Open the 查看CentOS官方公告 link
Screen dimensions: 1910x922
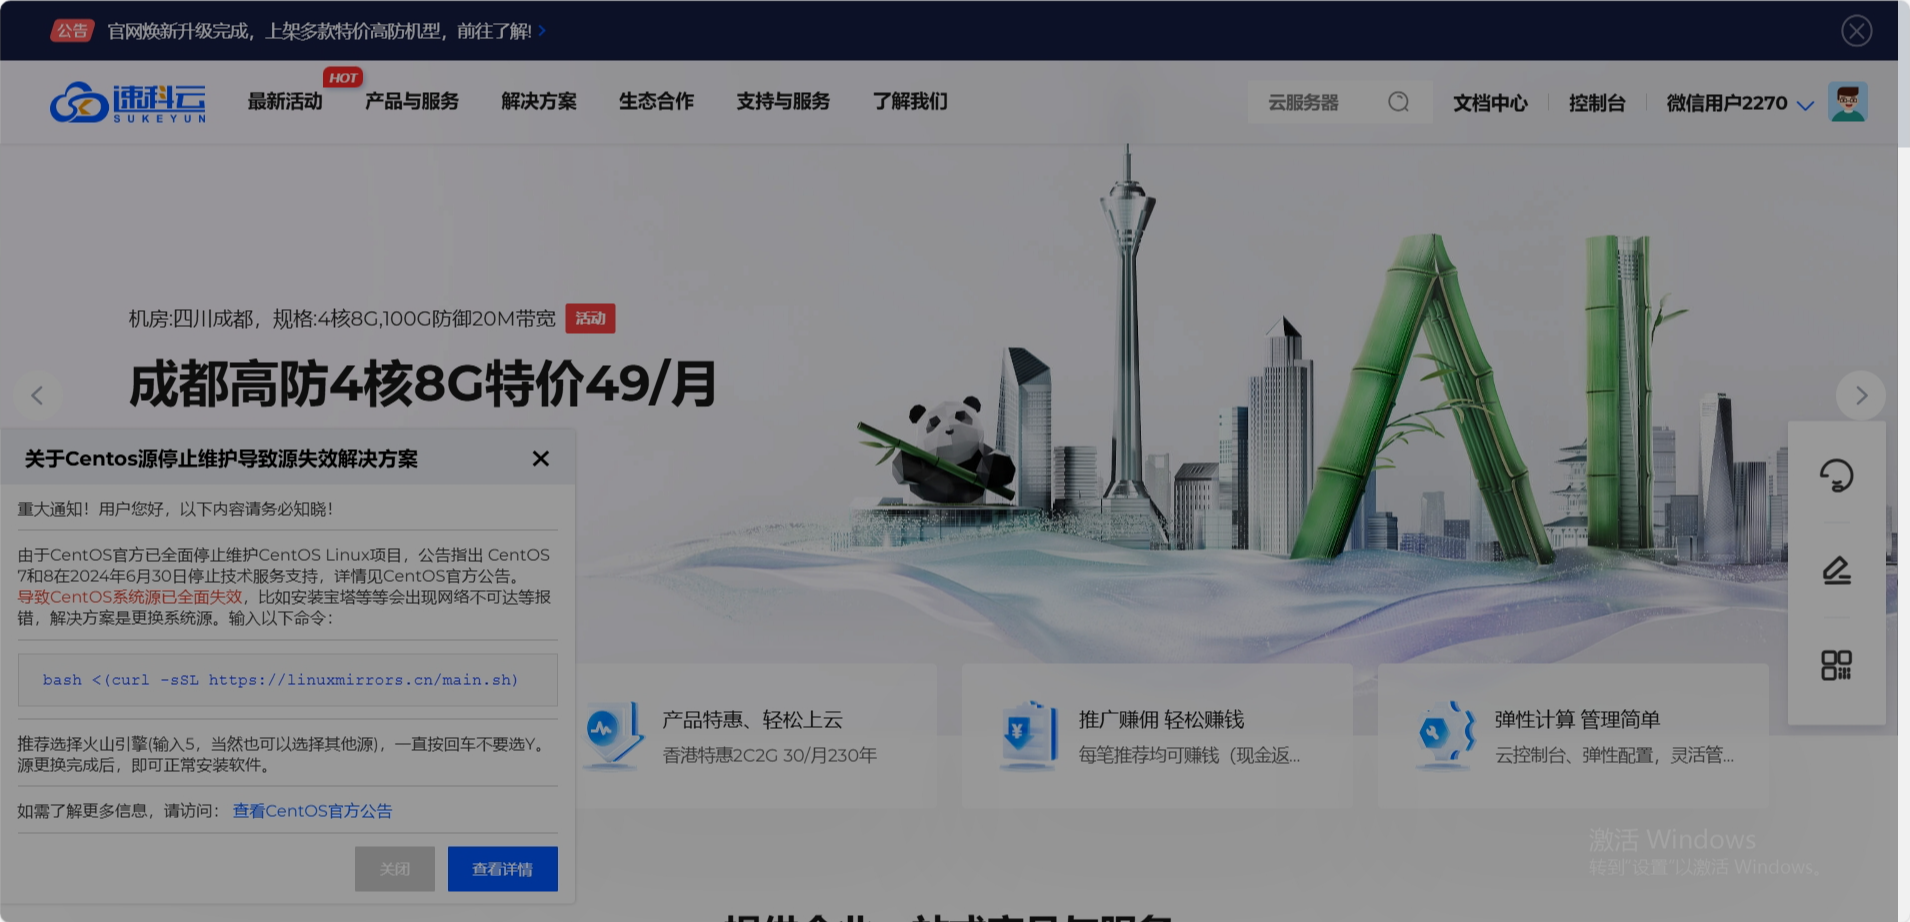tap(311, 810)
